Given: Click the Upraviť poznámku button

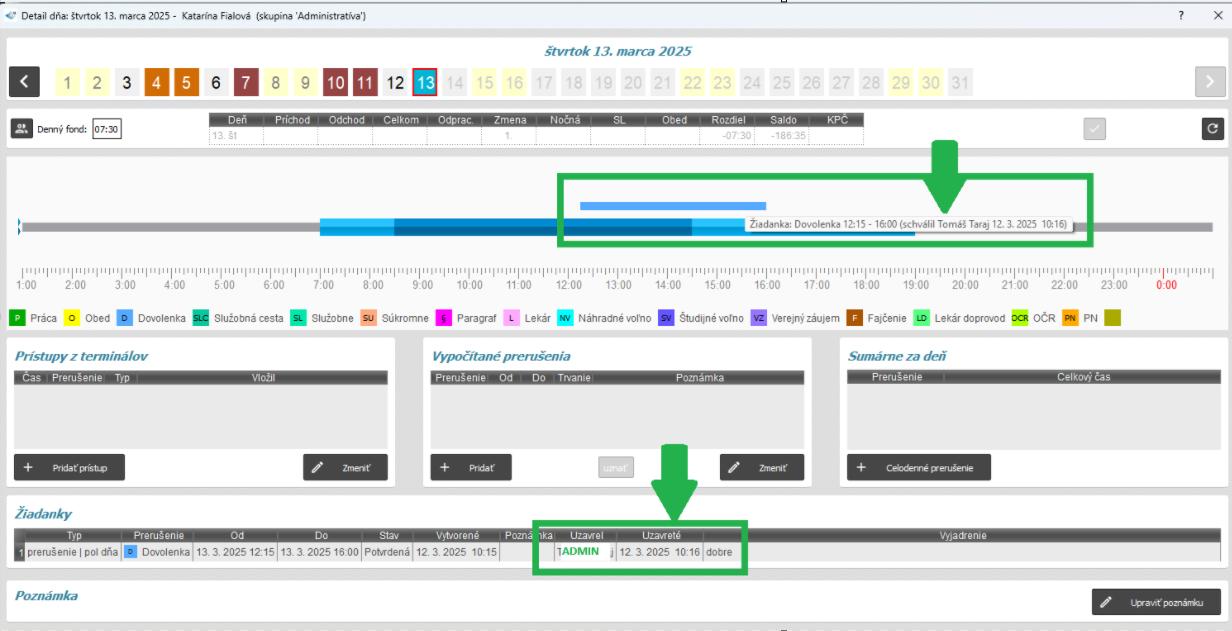Looking at the screenshot, I should [x=1156, y=602].
